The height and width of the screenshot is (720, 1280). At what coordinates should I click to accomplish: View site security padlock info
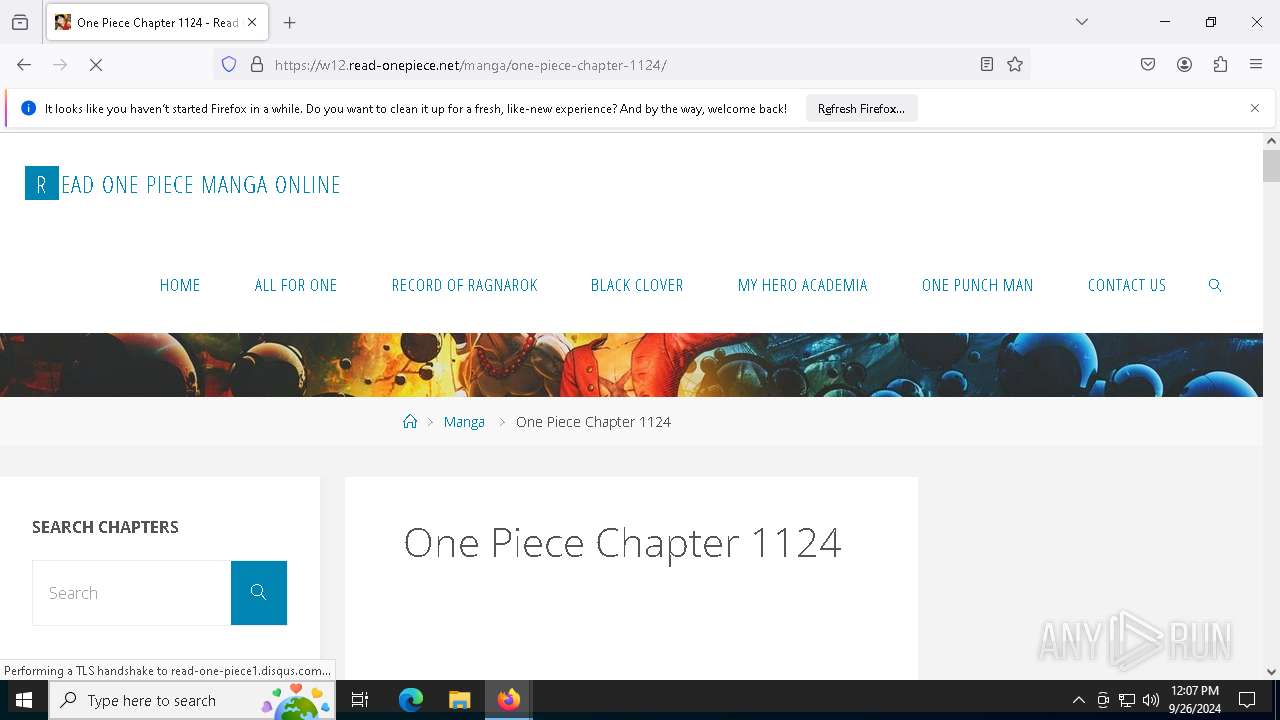click(257, 65)
